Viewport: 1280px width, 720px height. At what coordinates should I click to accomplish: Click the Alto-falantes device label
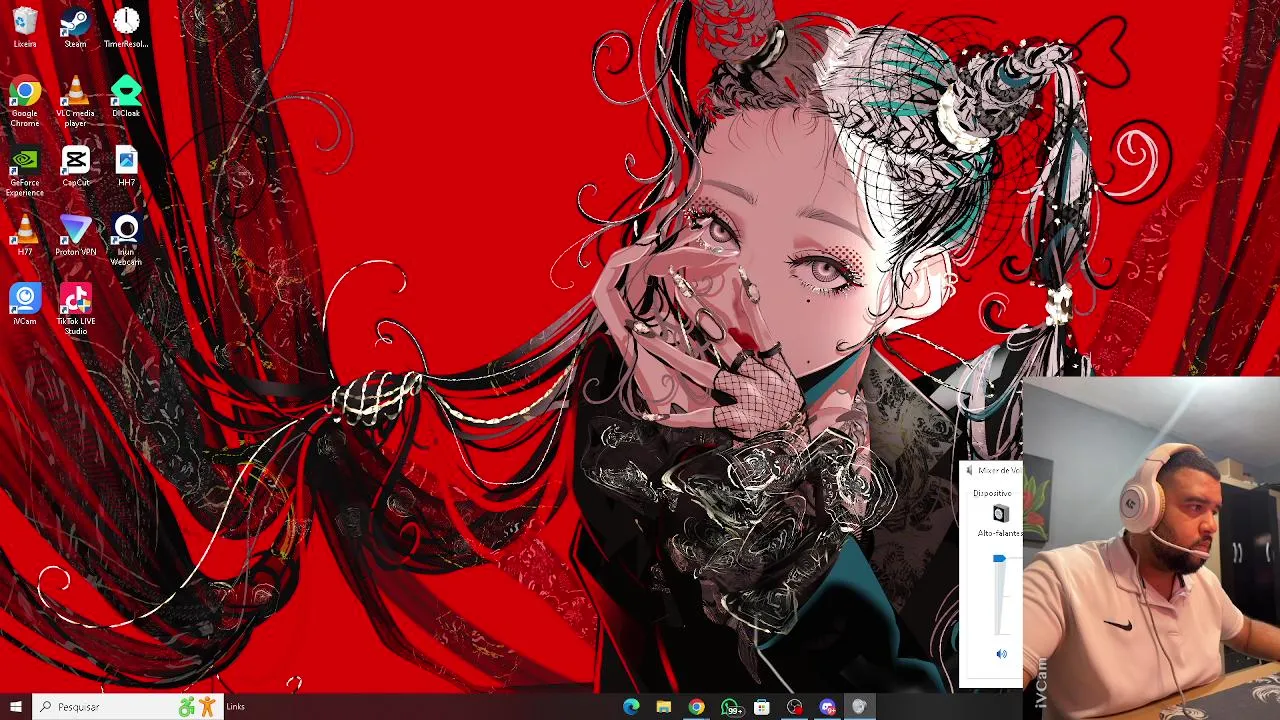[999, 533]
